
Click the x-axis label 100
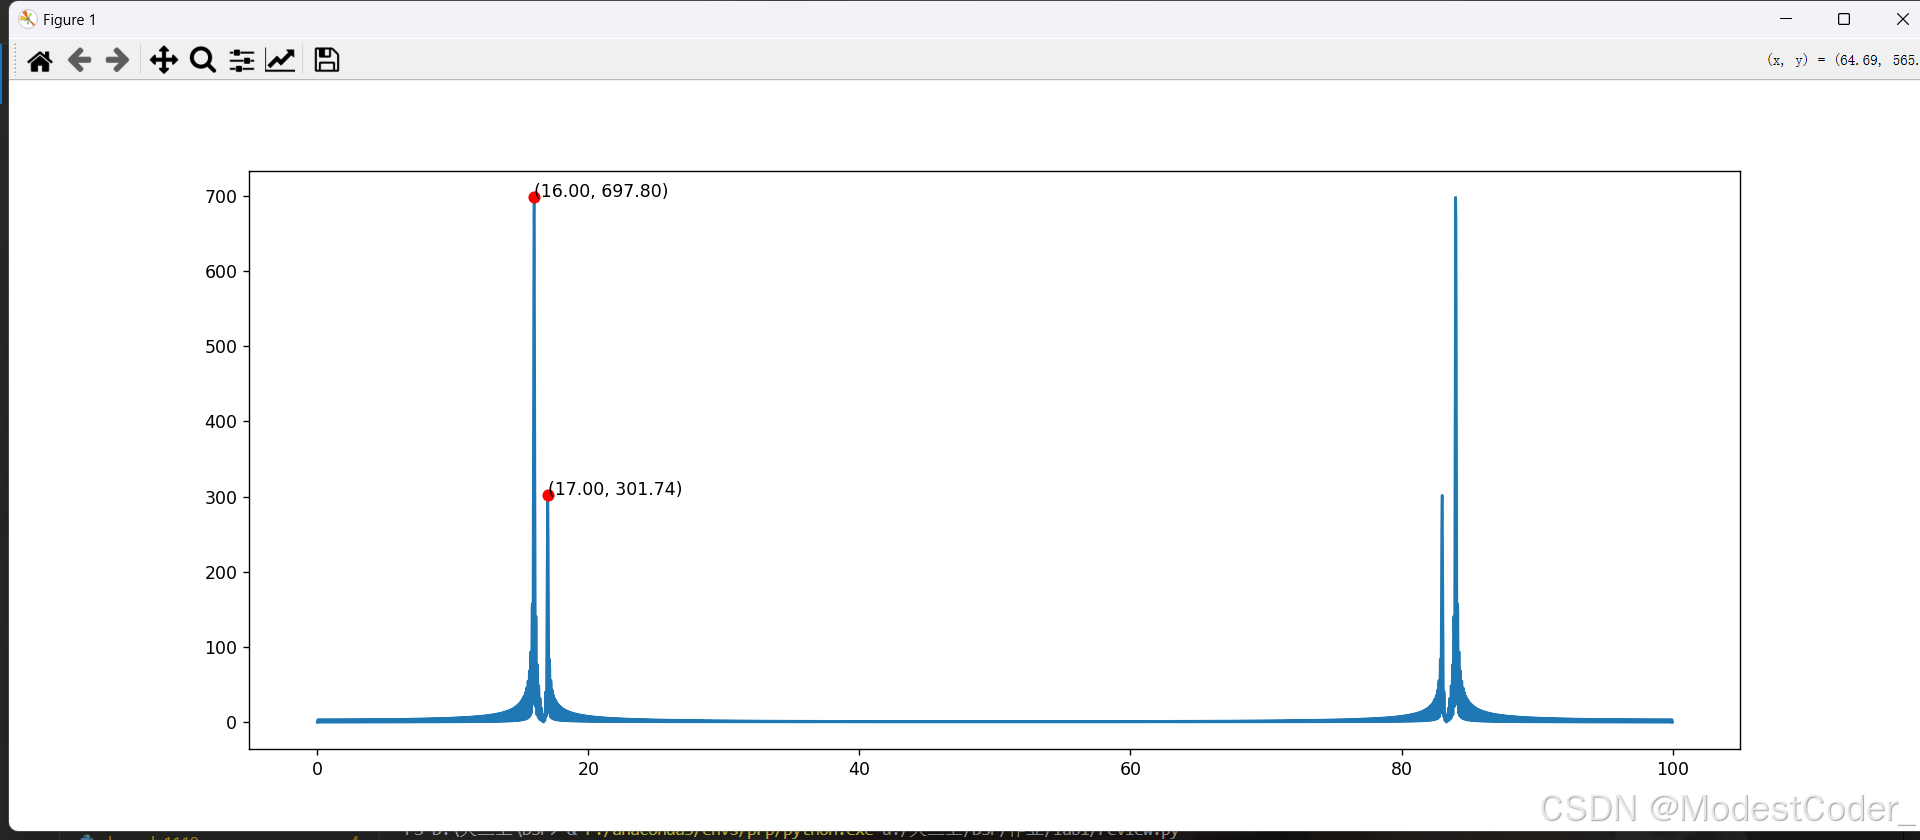point(1672,769)
